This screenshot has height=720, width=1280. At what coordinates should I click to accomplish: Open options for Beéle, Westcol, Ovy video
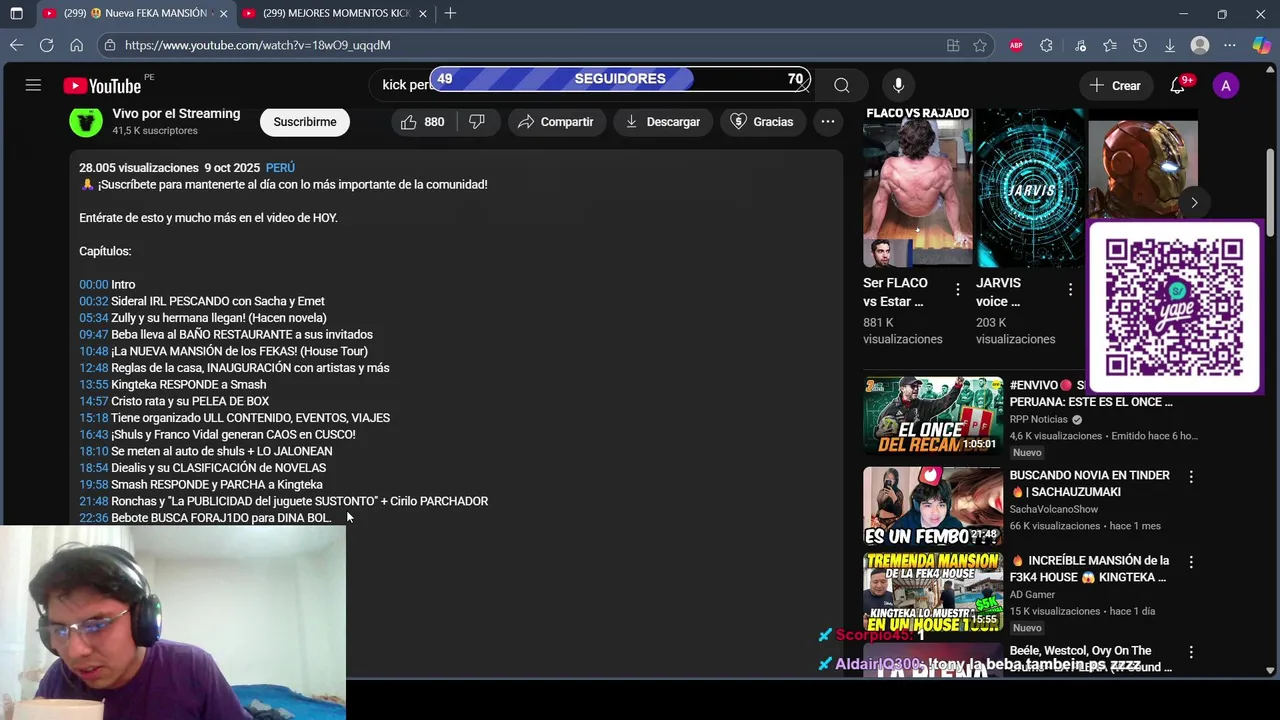1191,652
